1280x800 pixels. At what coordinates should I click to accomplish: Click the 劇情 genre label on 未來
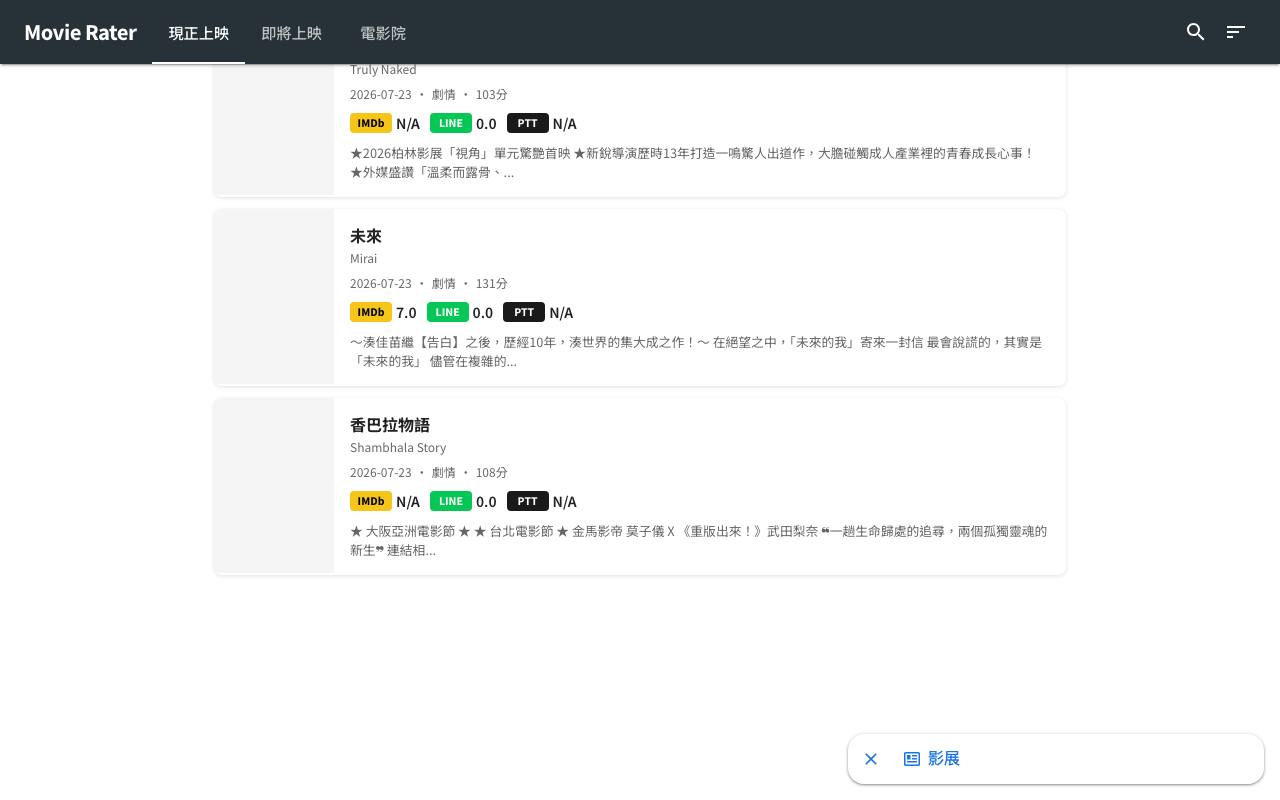[x=444, y=283]
